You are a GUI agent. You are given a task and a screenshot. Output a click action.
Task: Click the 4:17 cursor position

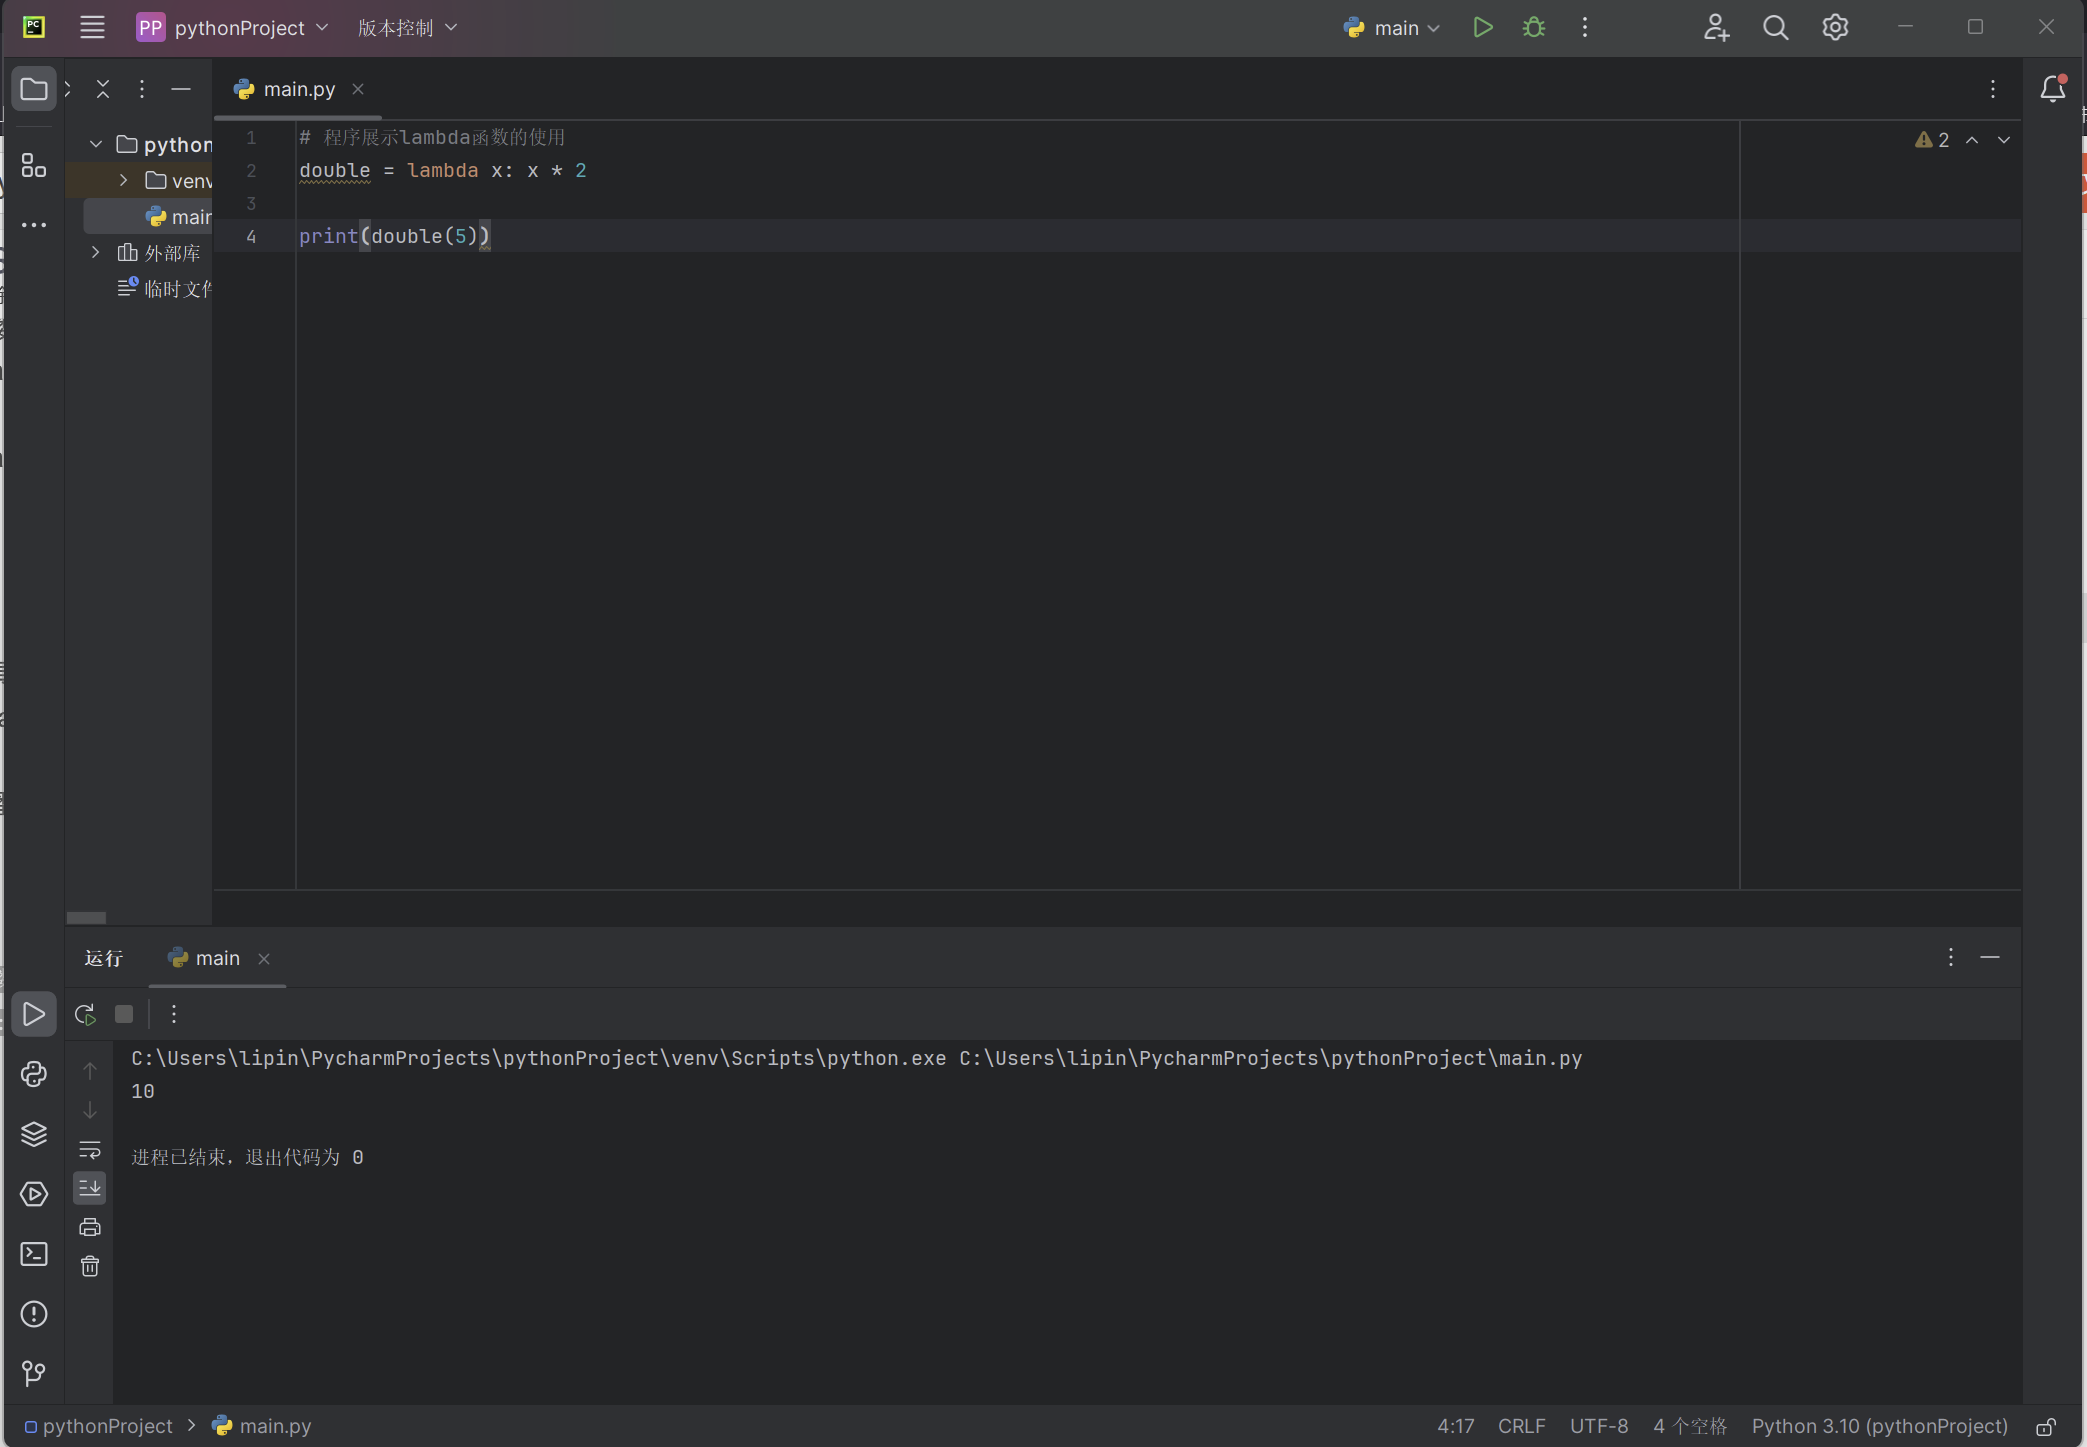pyautogui.click(x=1456, y=1426)
